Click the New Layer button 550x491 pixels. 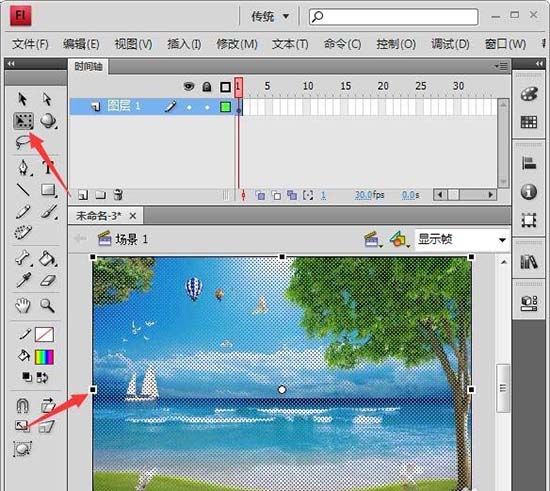83,195
